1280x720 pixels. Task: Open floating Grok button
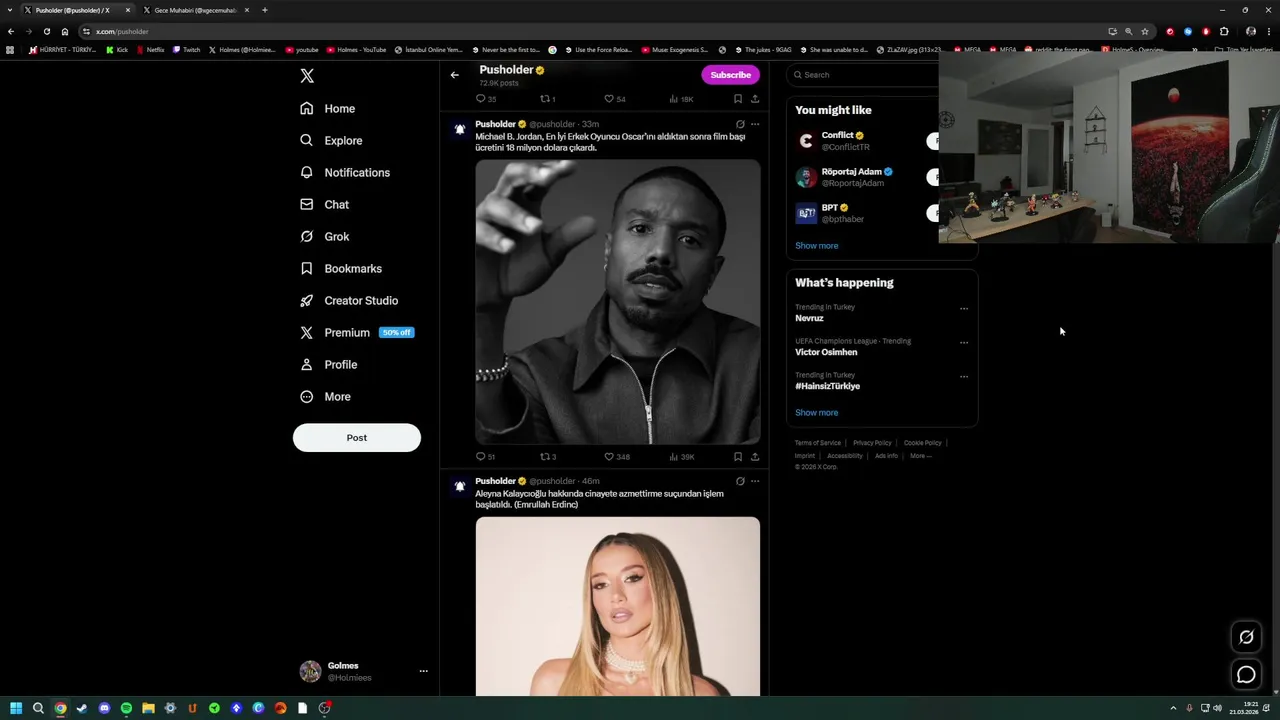tap(1246, 637)
